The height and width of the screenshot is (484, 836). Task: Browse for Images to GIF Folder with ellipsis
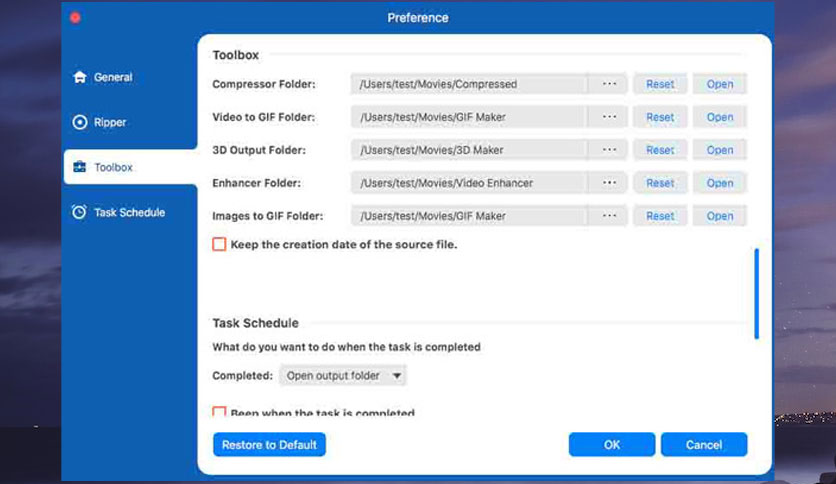tap(609, 216)
